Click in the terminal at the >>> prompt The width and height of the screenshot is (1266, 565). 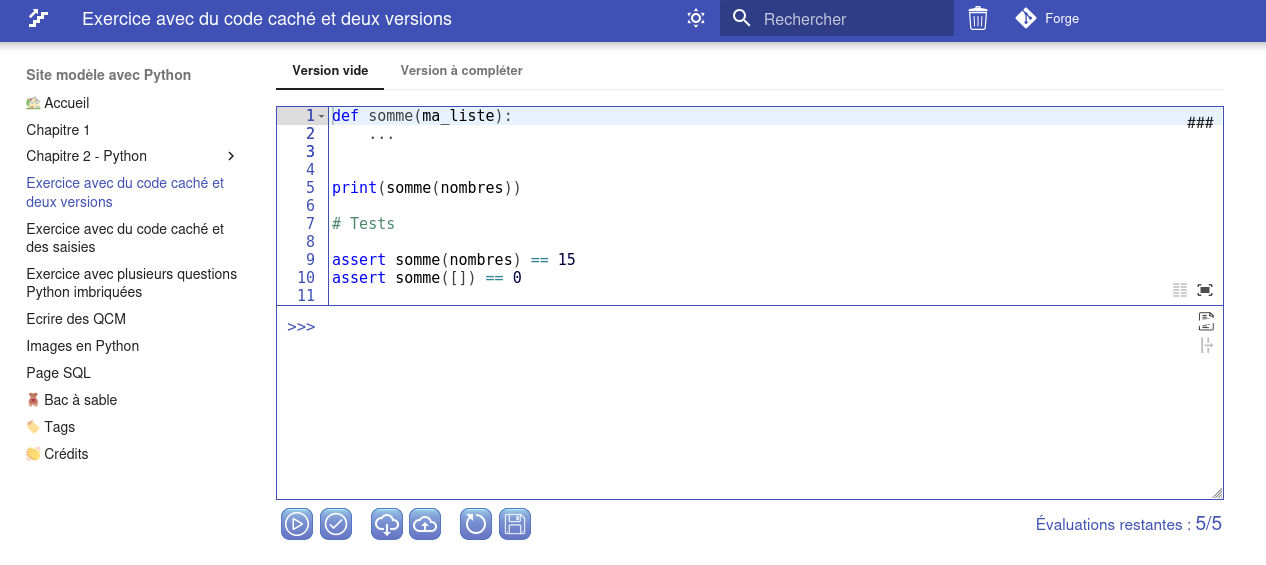[301, 327]
